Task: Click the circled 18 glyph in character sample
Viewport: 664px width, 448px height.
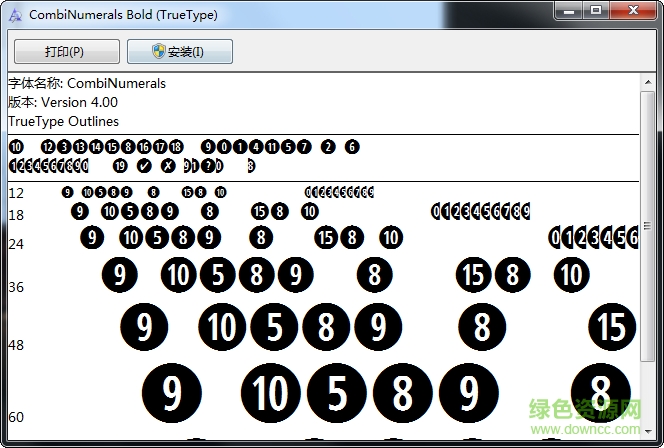Action: point(176,147)
